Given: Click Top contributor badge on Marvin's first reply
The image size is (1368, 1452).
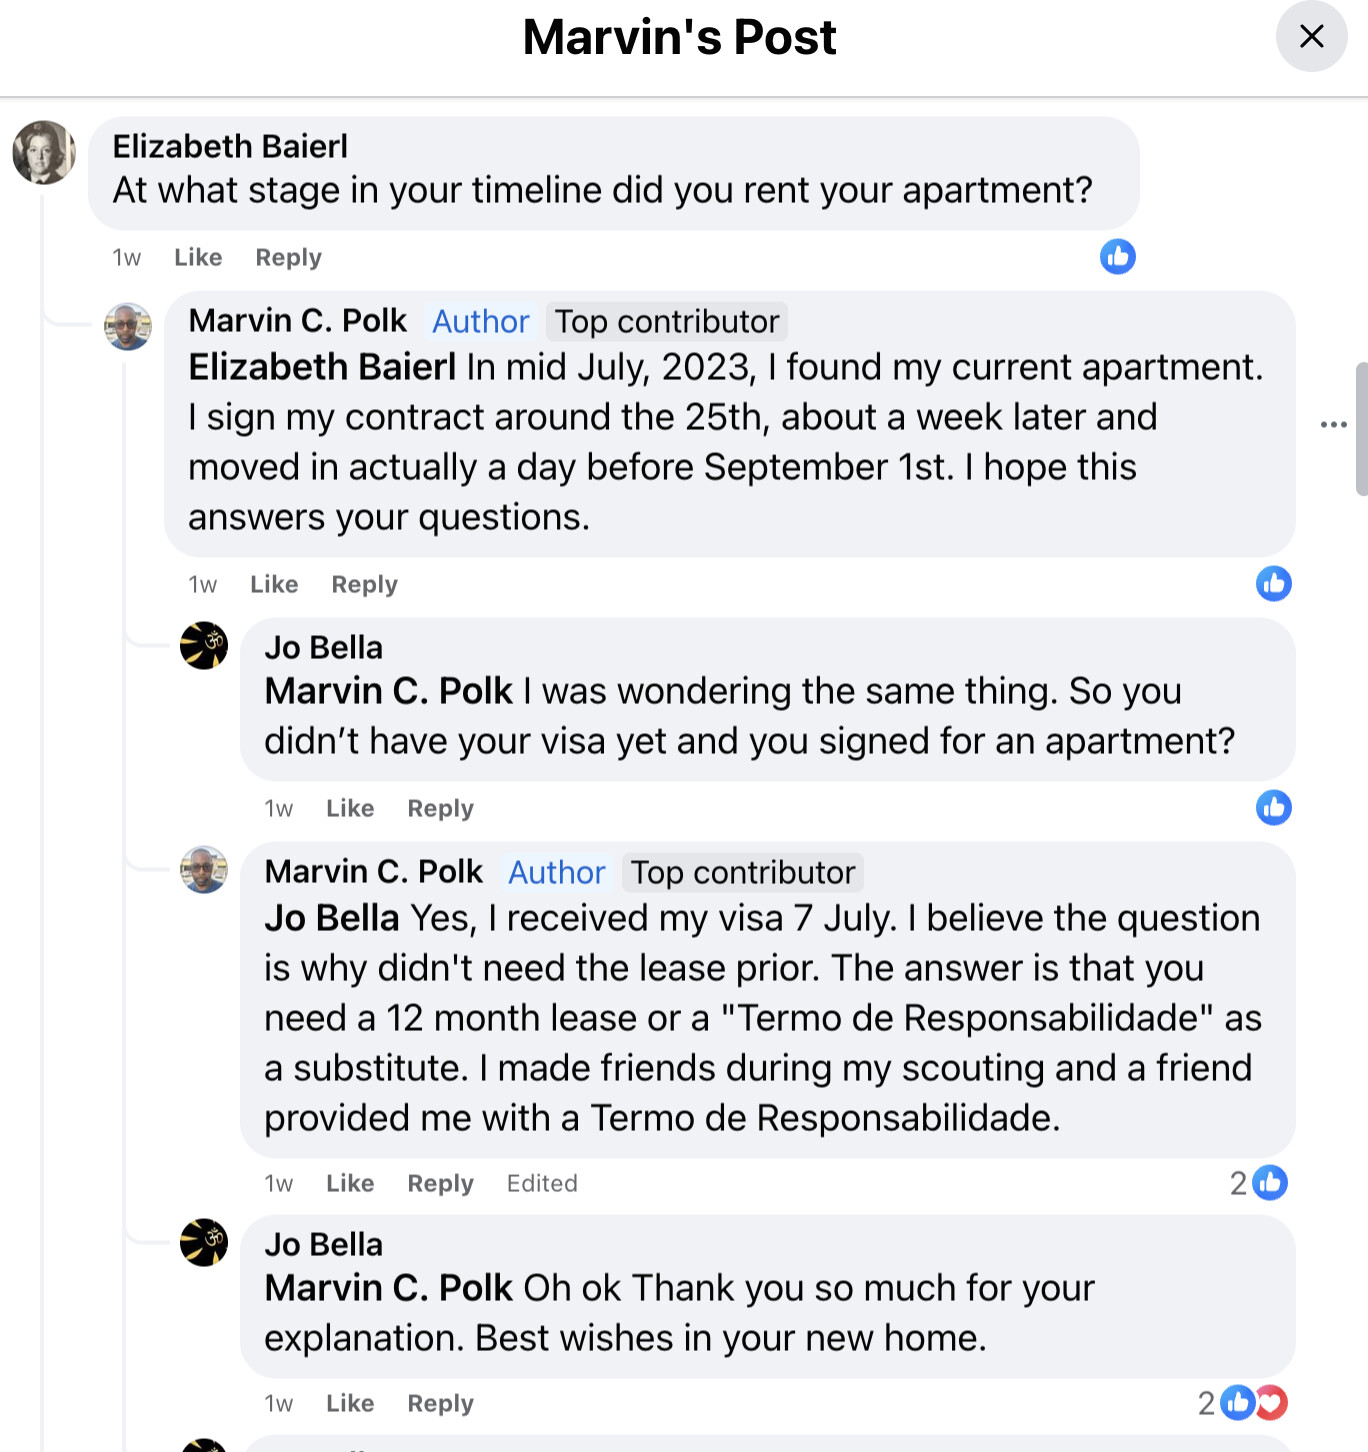Looking at the screenshot, I should click(667, 322).
